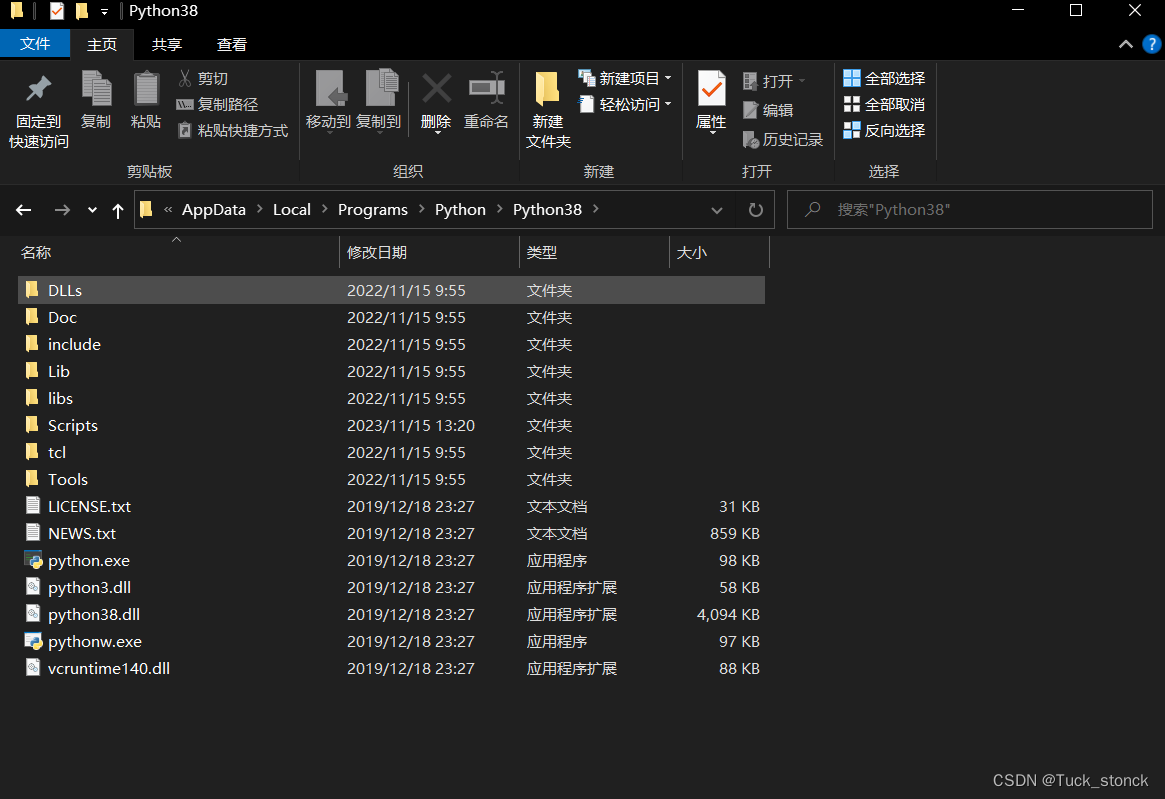1165x799 pixels.
Task: Go up one folder level arrow
Action: click(117, 210)
